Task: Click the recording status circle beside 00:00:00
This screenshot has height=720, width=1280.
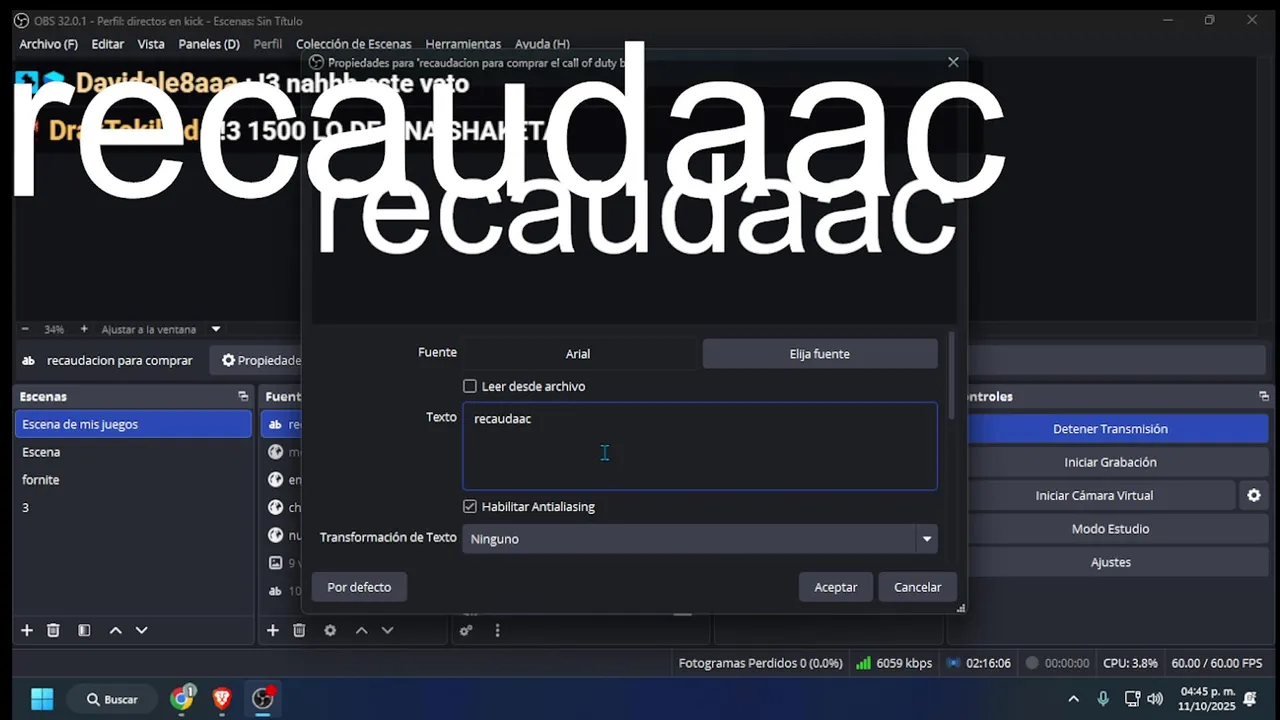Action: 1032,663
